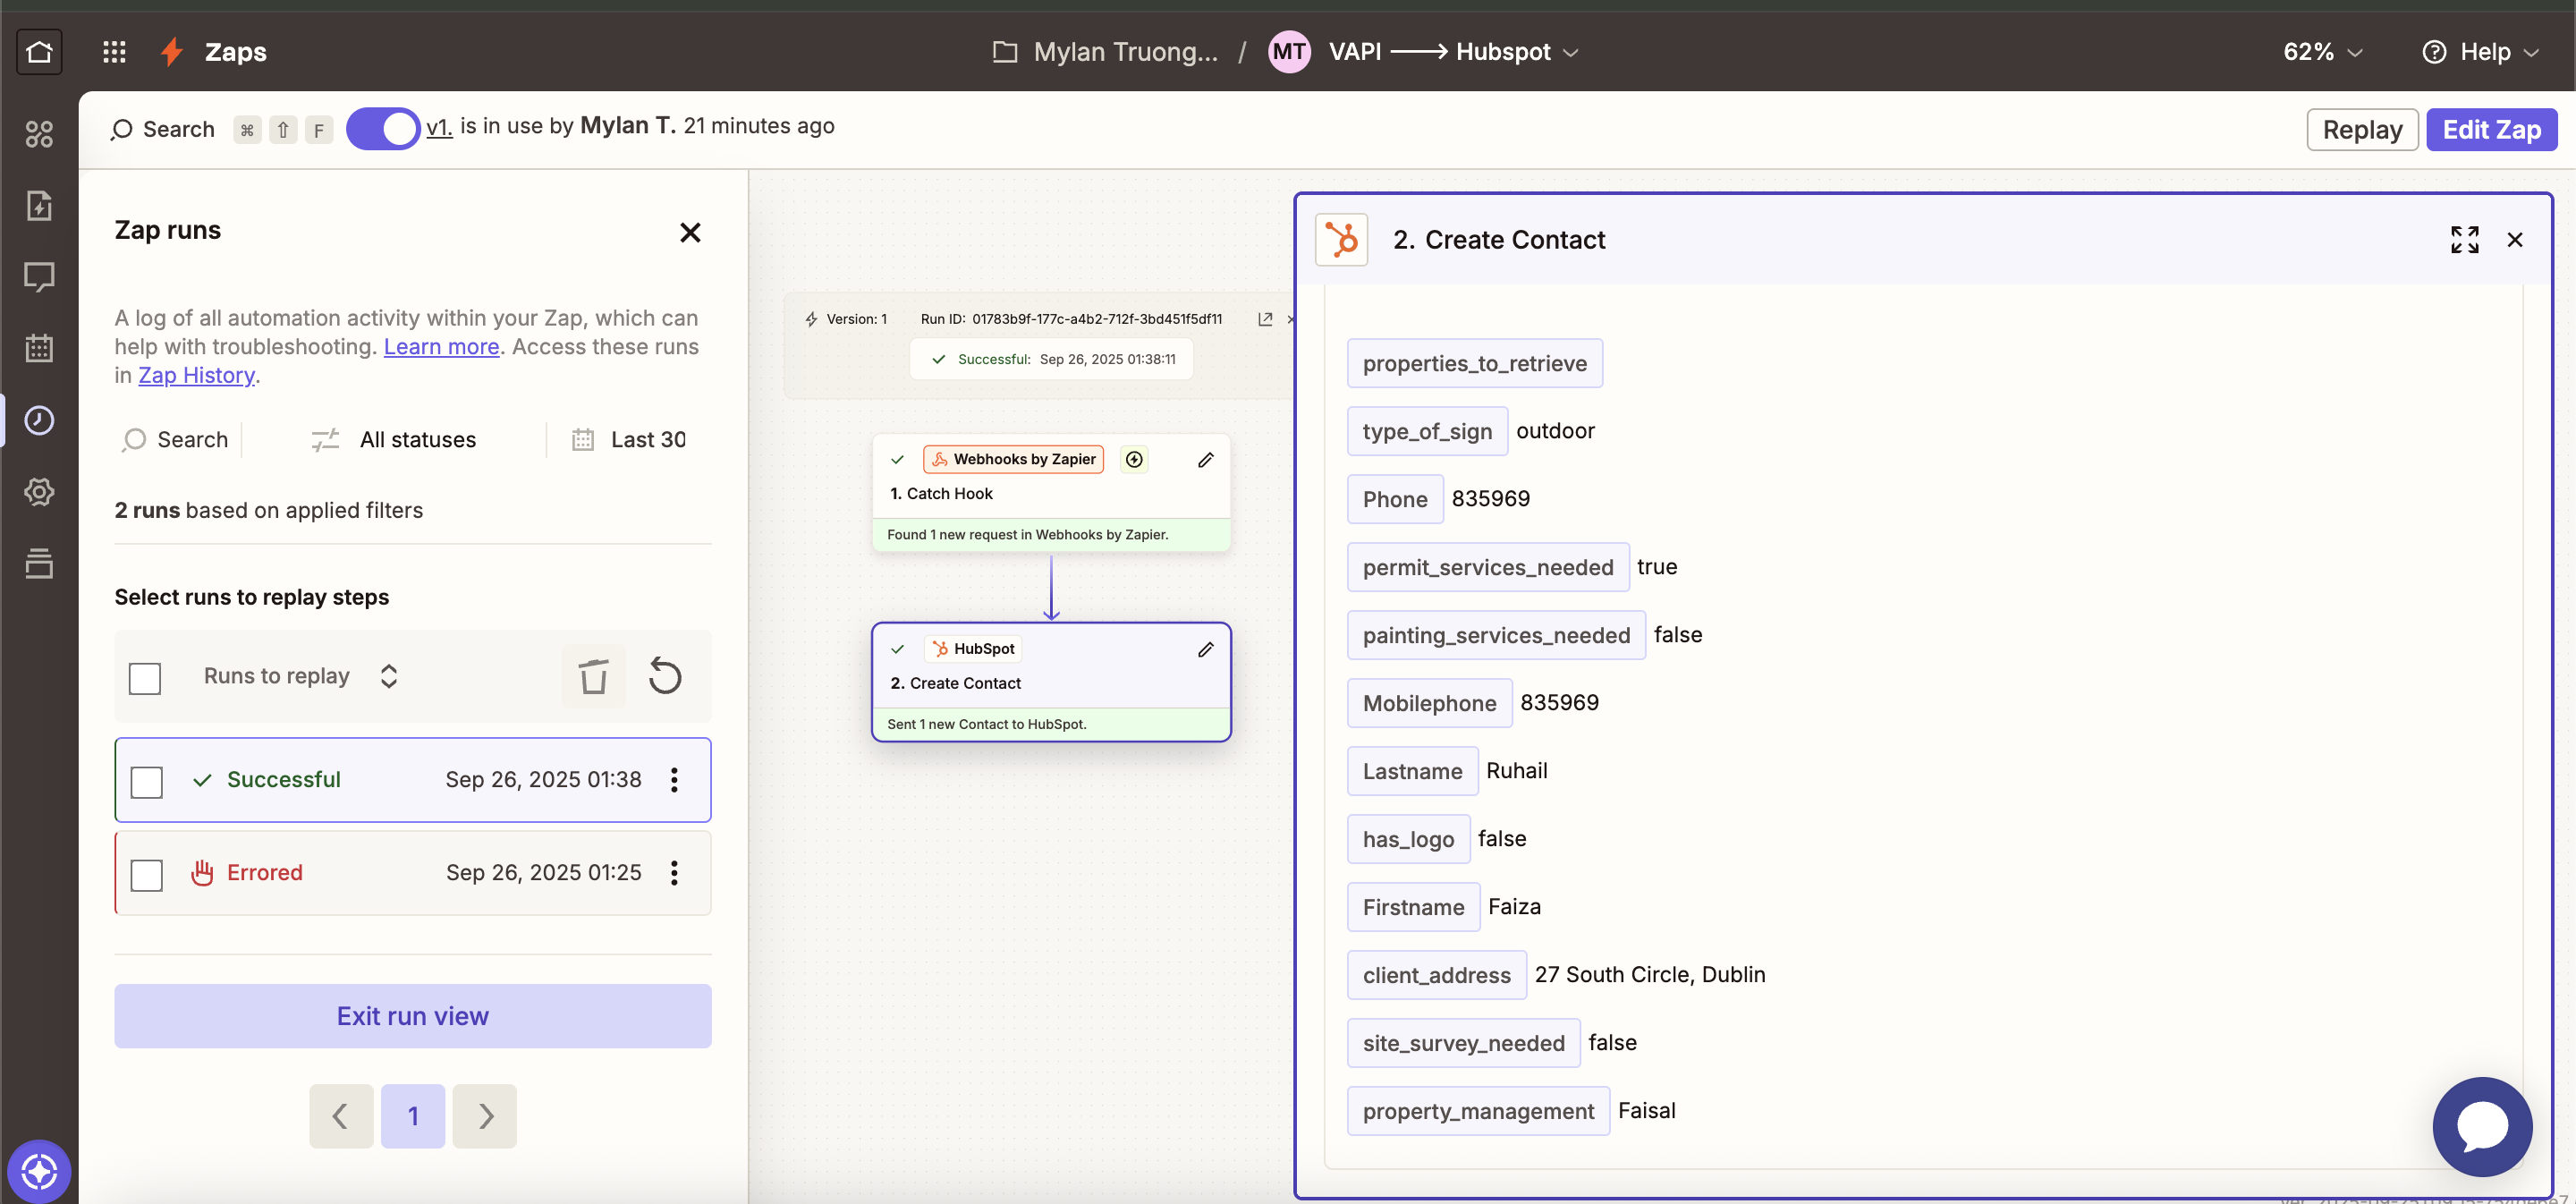This screenshot has width=2576, height=1204.
Task: Check the Successful run checkbox
Action: pyautogui.click(x=147, y=781)
